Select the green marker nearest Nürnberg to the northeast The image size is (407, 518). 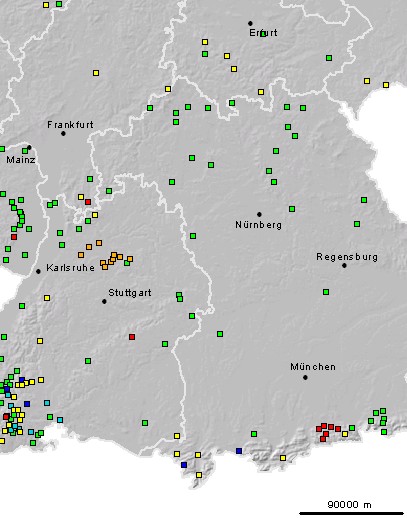coord(292,209)
